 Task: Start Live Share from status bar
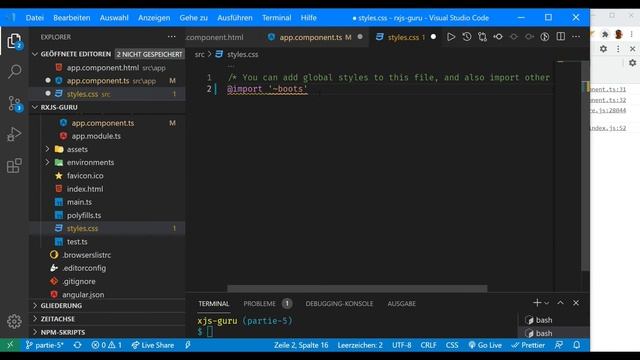(x=153, y=345)
